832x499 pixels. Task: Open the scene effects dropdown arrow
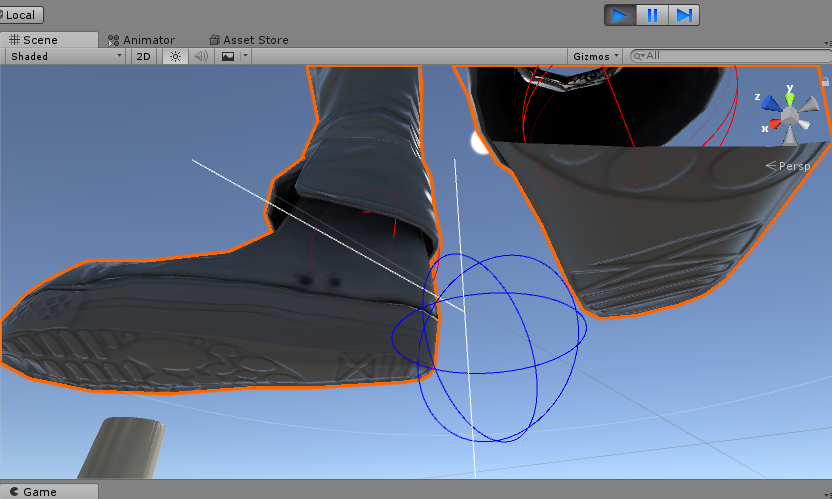pyautogui.click(x=245, y=57)
